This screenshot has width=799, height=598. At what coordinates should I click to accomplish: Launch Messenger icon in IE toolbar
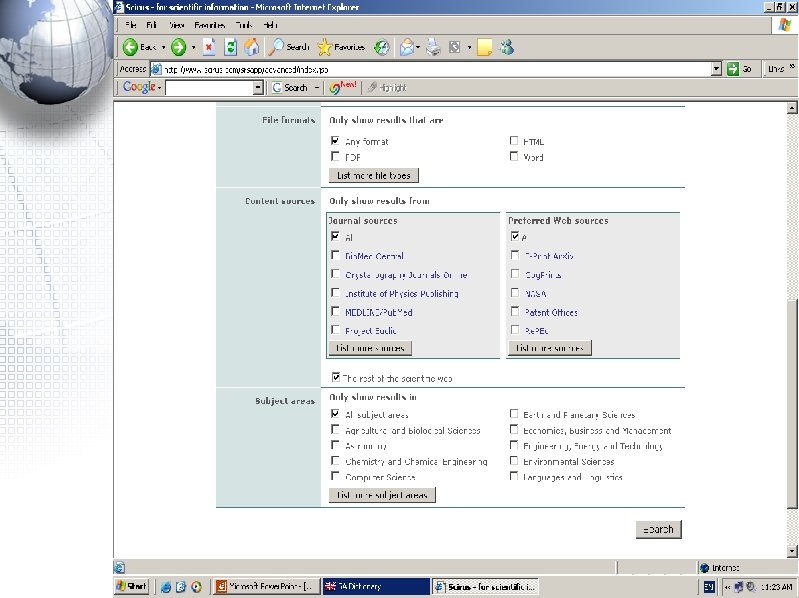tap(507, 47)
